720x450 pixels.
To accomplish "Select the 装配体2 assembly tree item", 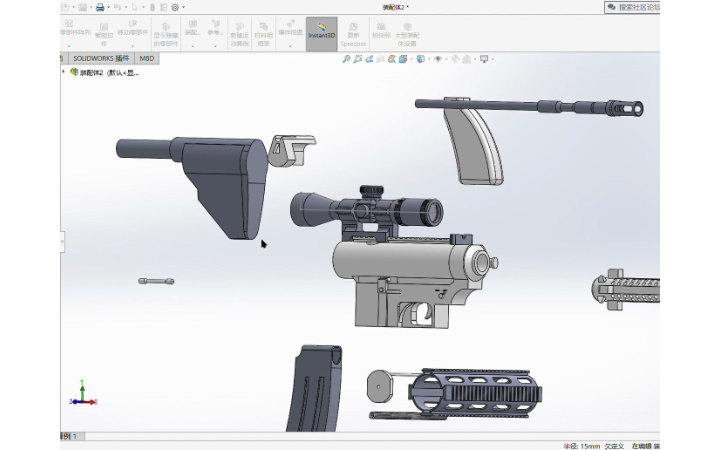I will pyautogui.click(x=104, y=73).
